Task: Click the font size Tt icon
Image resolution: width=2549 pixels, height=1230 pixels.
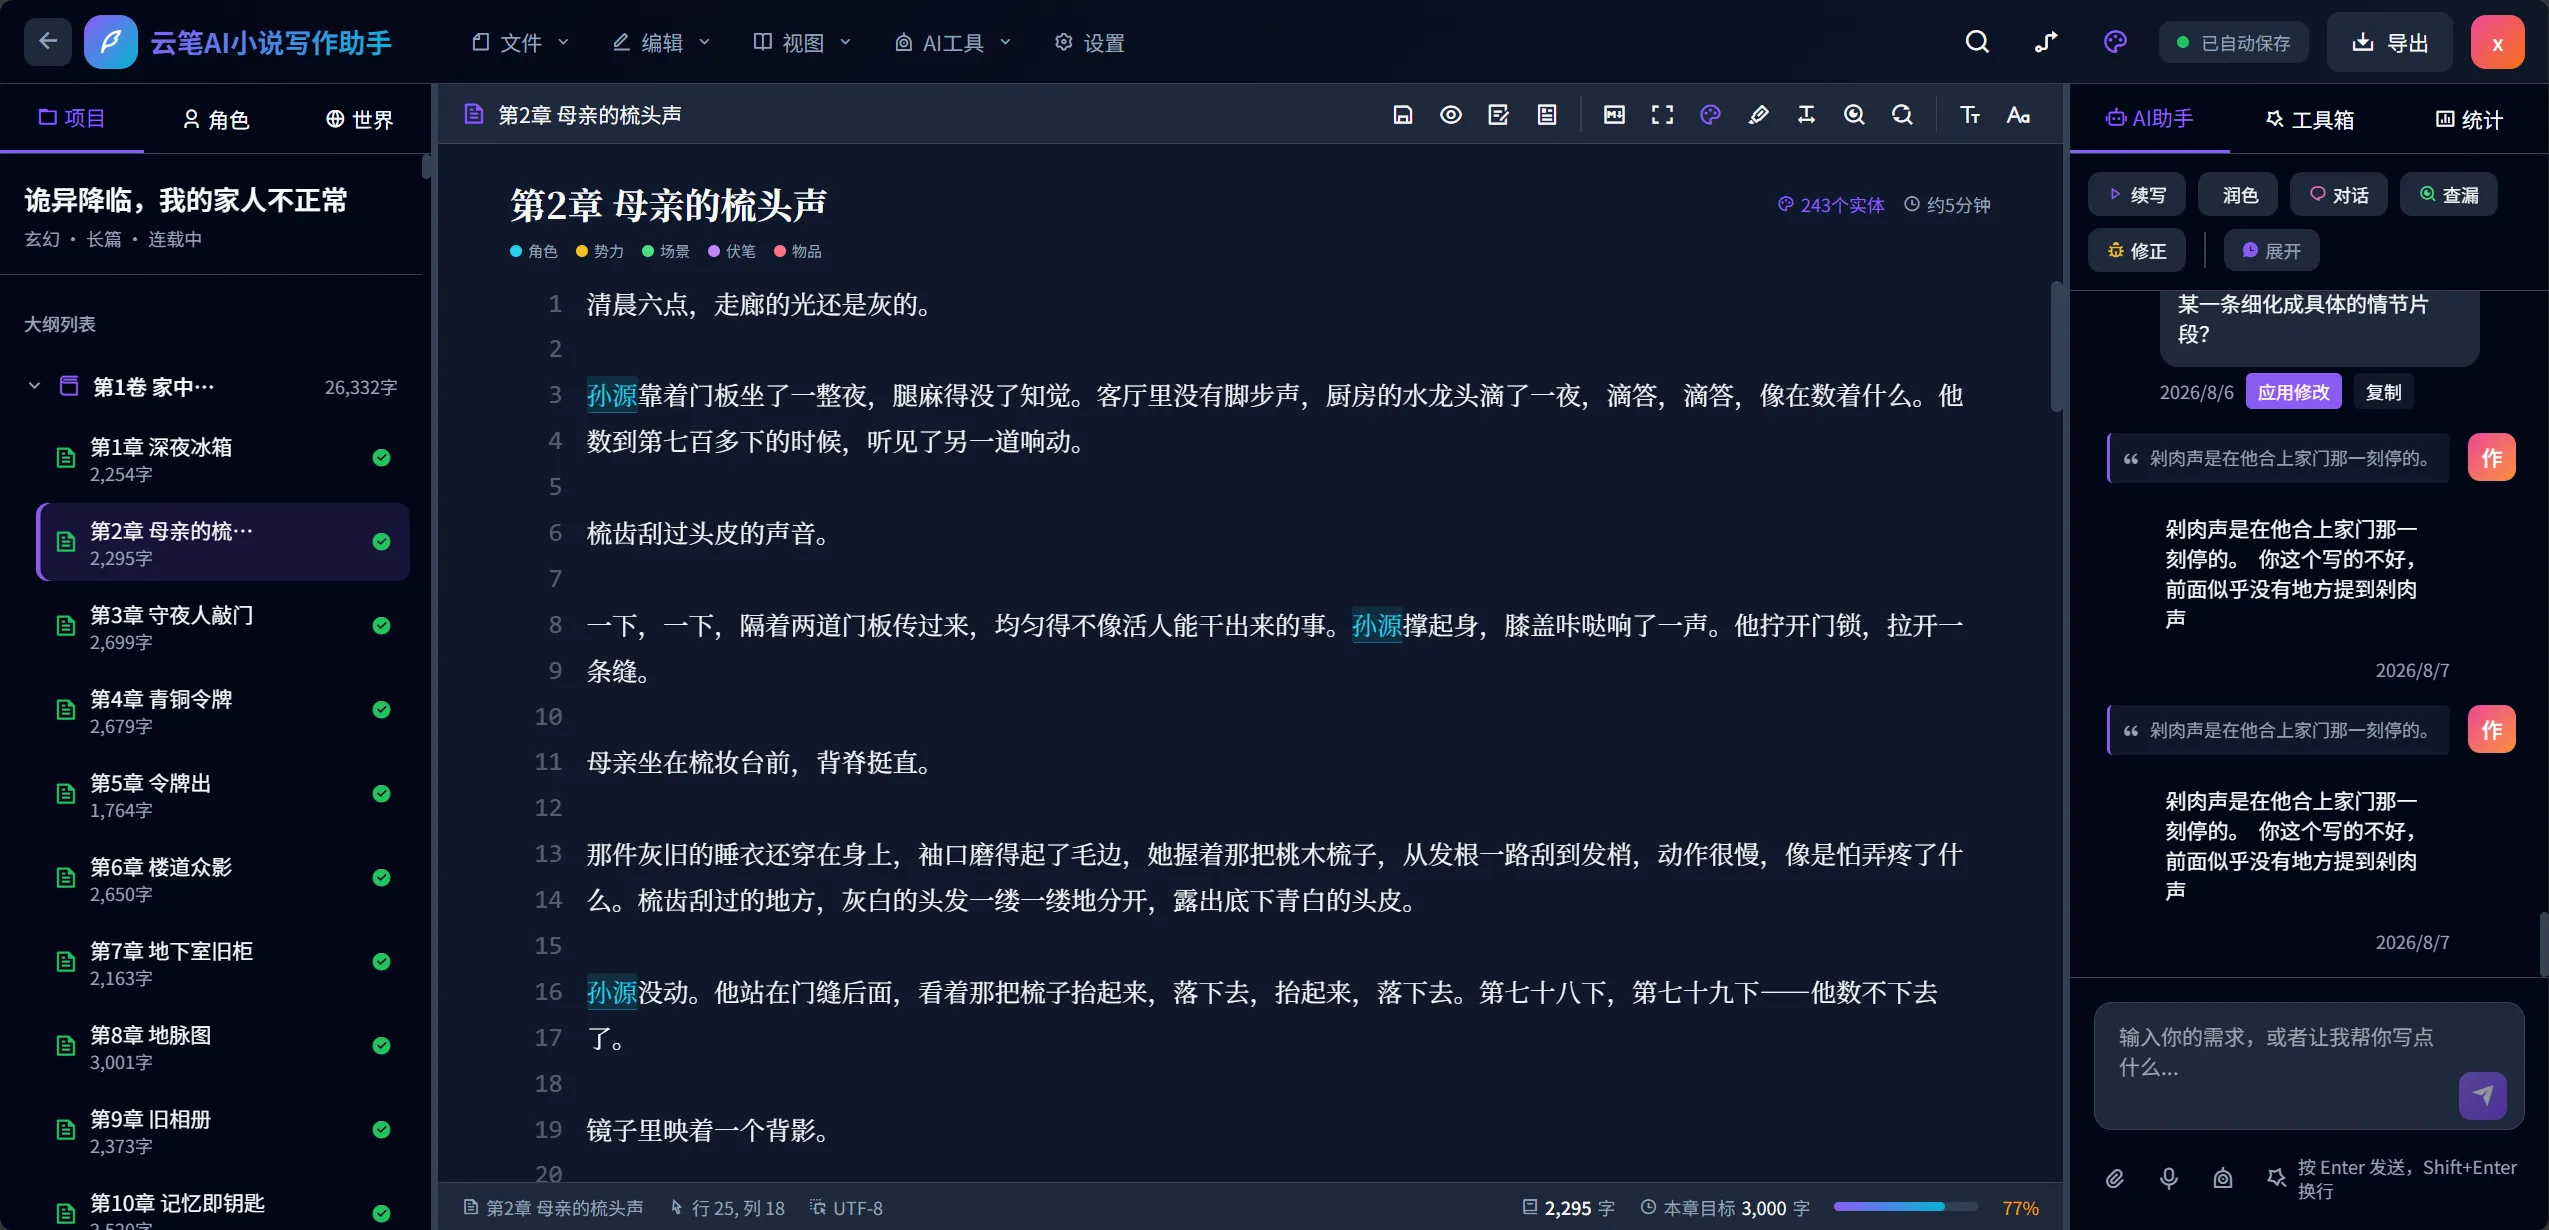Action: point(1970,115)
